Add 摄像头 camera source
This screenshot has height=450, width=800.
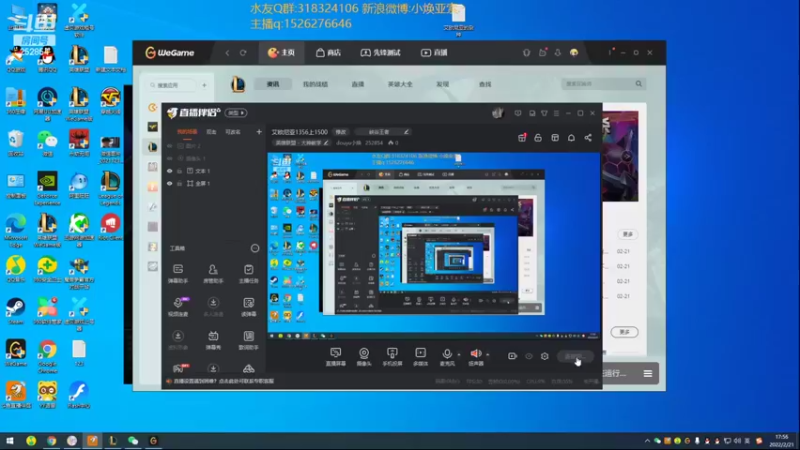point(364,357)
